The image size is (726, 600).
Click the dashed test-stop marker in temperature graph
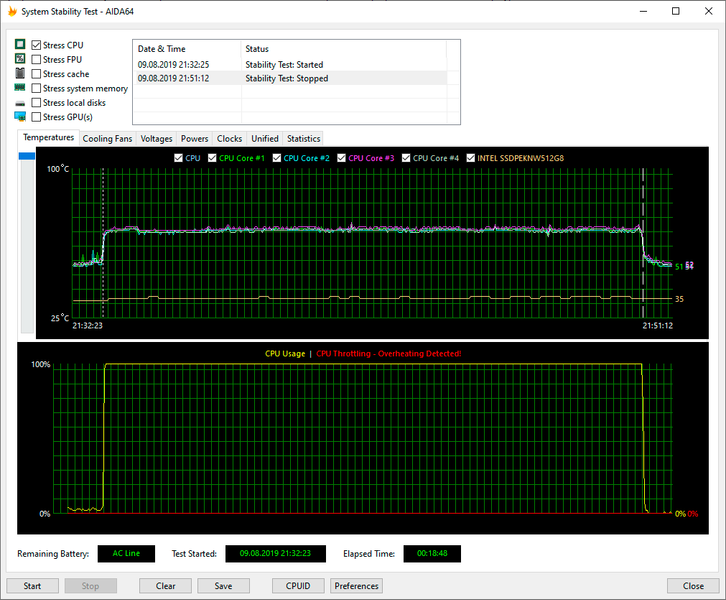point(643,243)
